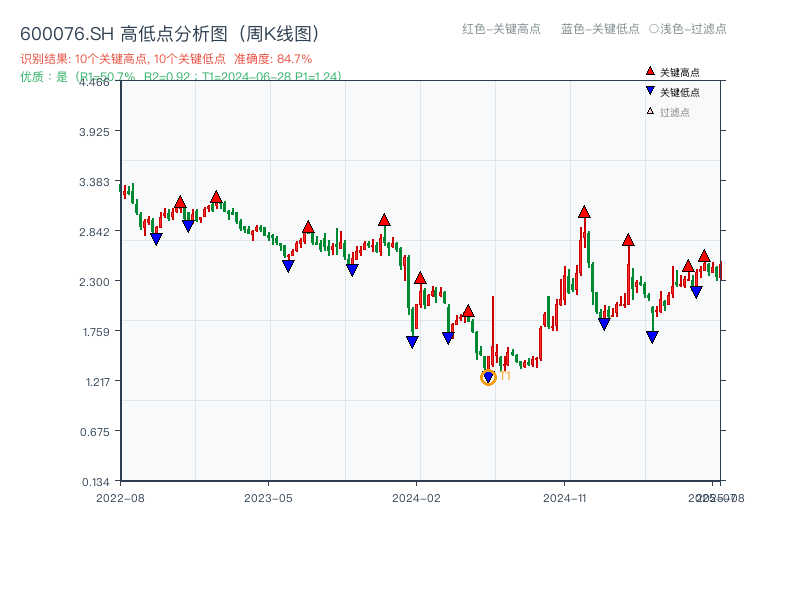Click the red 识别结果 summary text
Screen dimensions: 800x600
[122, 59]
